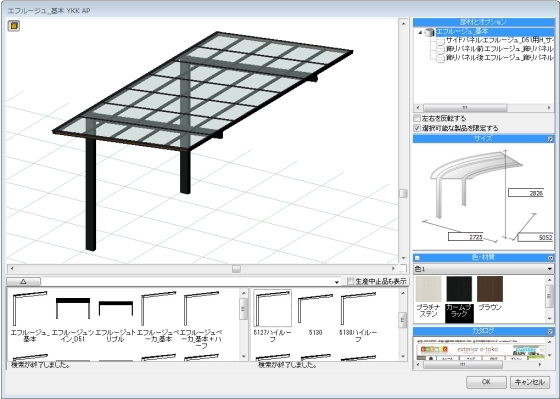Click the 3D preview scroll up arrow

(x=403, y=24)
